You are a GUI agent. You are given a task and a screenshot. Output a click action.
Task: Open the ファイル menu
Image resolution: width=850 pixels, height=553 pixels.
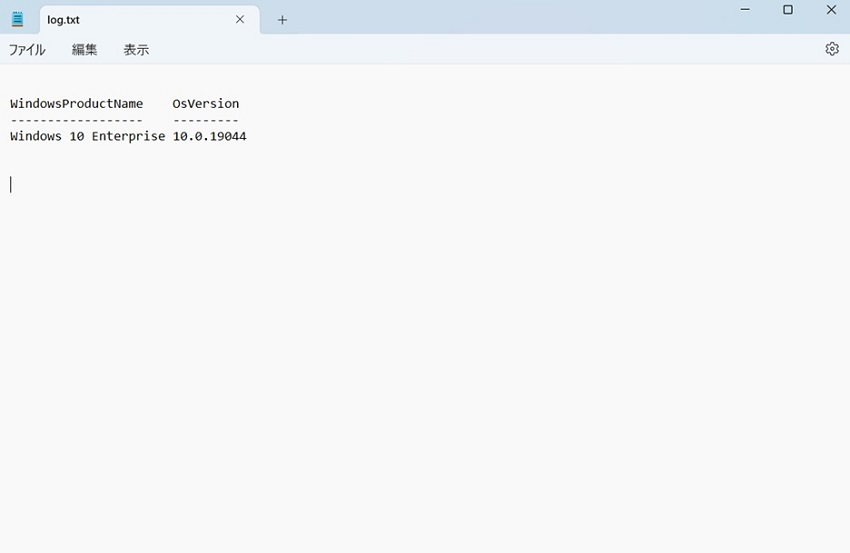click(27, 50)
